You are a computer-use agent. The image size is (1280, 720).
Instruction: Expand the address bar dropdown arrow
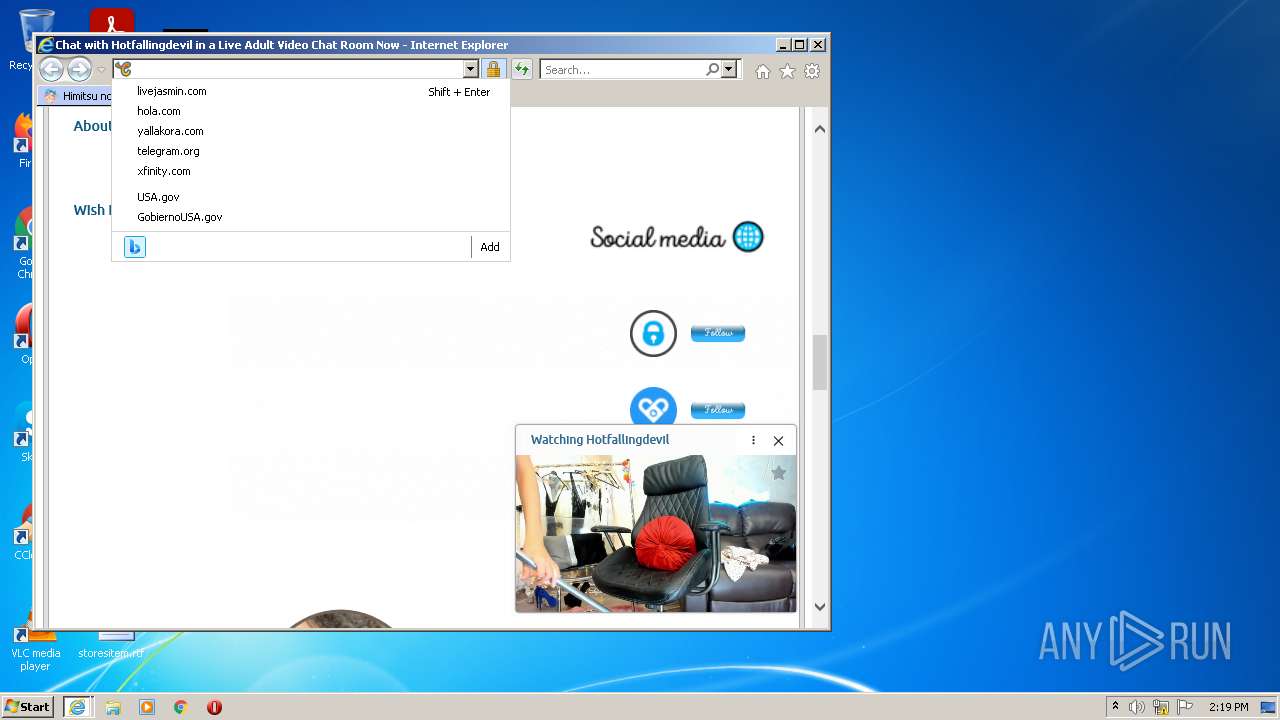tap(470, 69)
